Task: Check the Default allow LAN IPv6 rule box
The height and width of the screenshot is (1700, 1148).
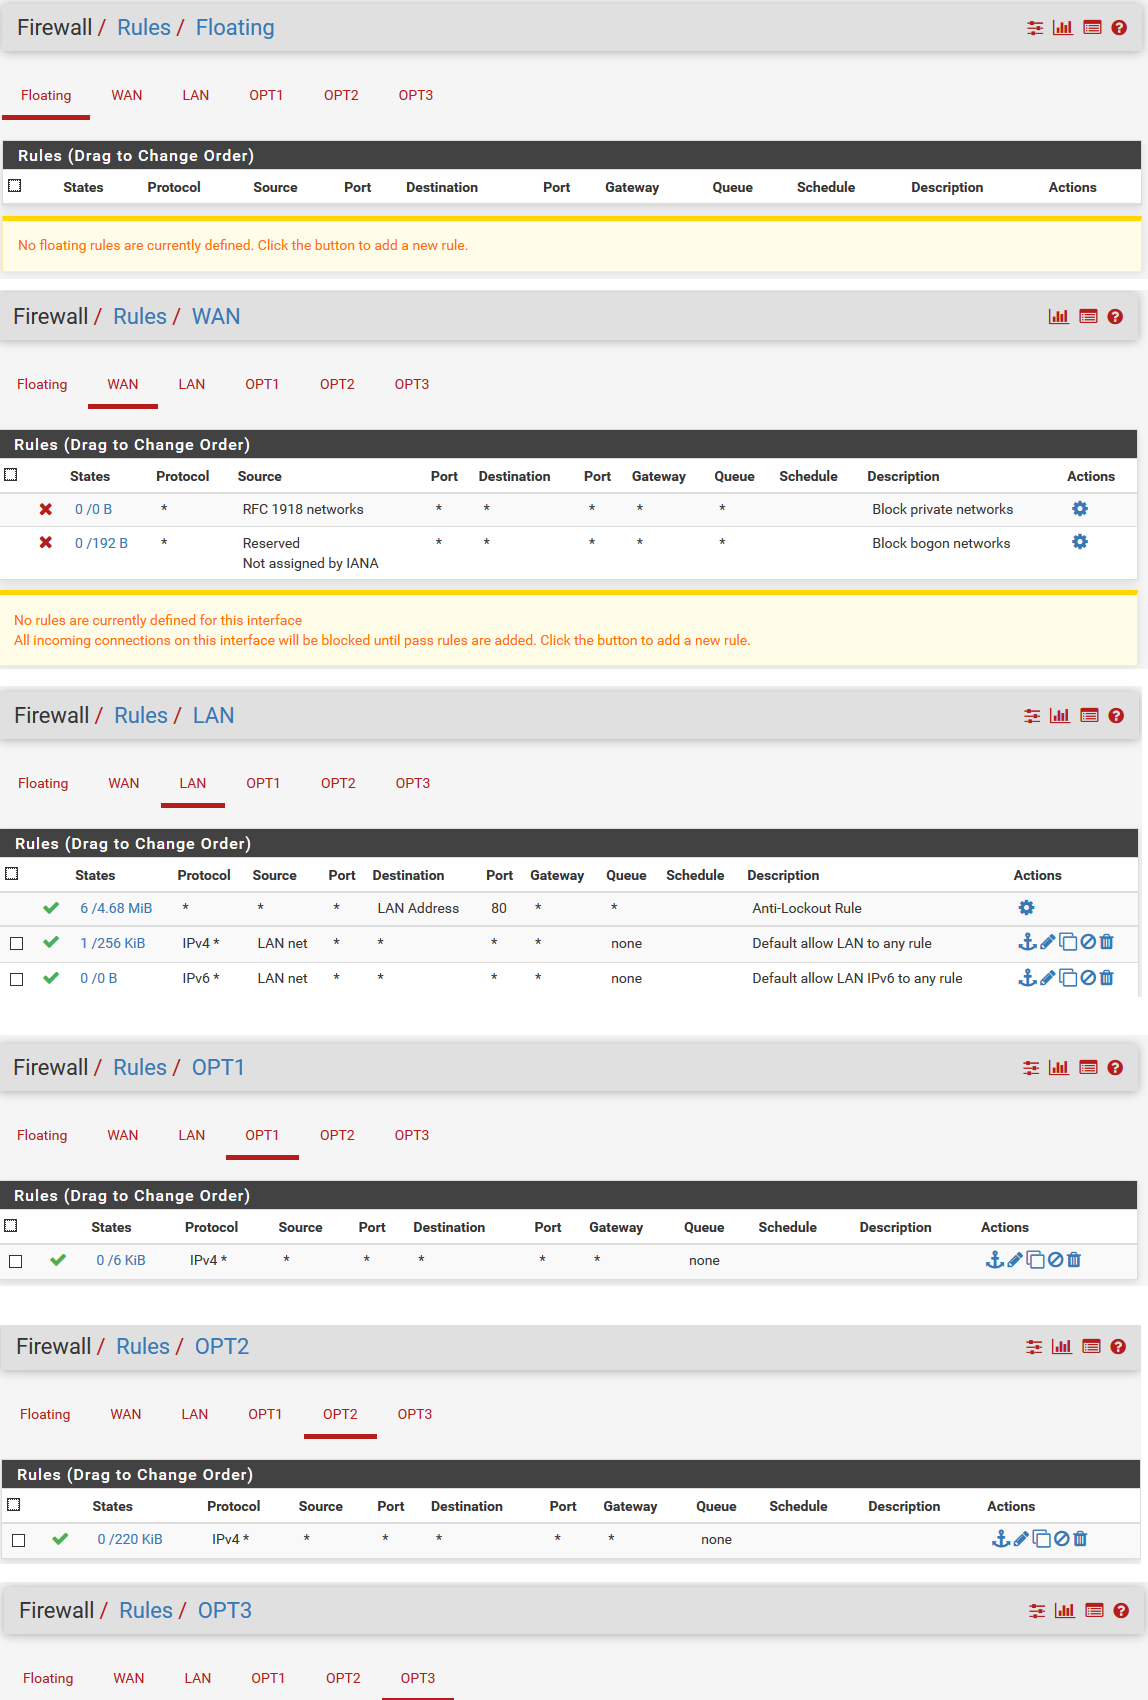Action: [x=16, y=979]
